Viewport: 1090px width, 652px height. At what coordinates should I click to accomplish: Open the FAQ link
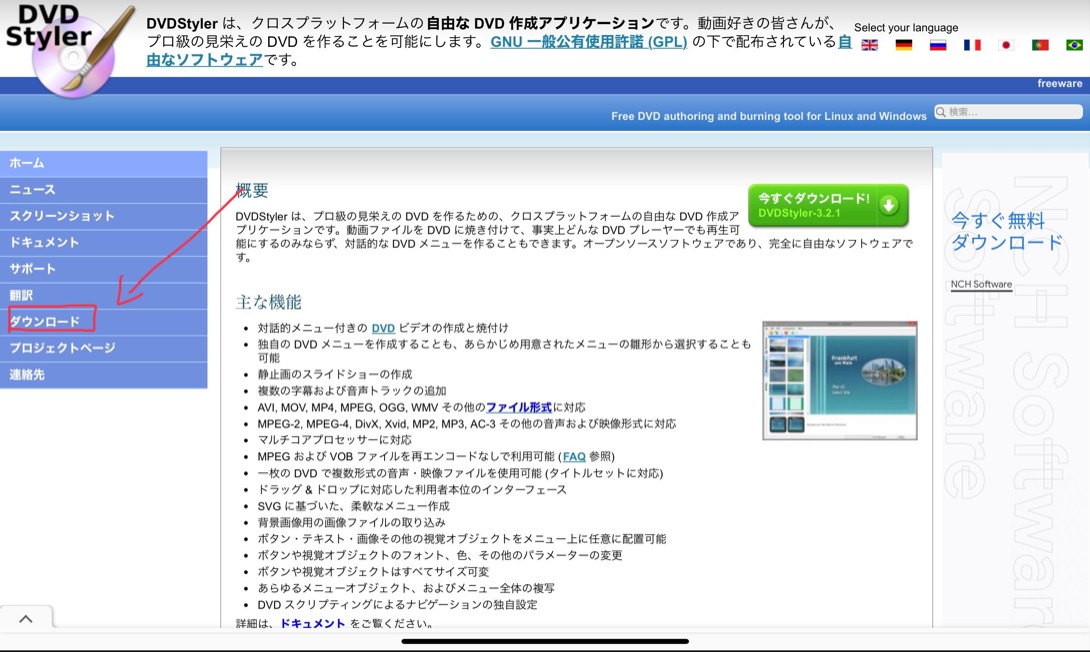point(574,457)
